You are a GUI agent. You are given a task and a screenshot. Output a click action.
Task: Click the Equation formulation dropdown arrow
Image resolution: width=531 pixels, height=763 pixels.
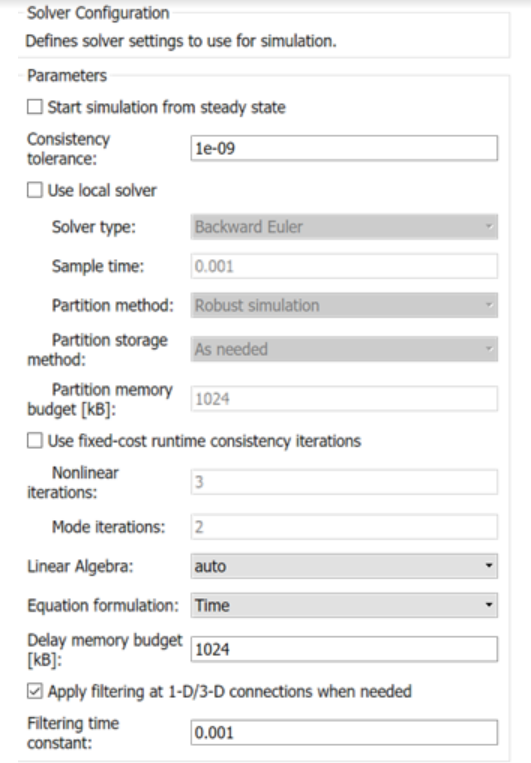click(x=489, y=605)
